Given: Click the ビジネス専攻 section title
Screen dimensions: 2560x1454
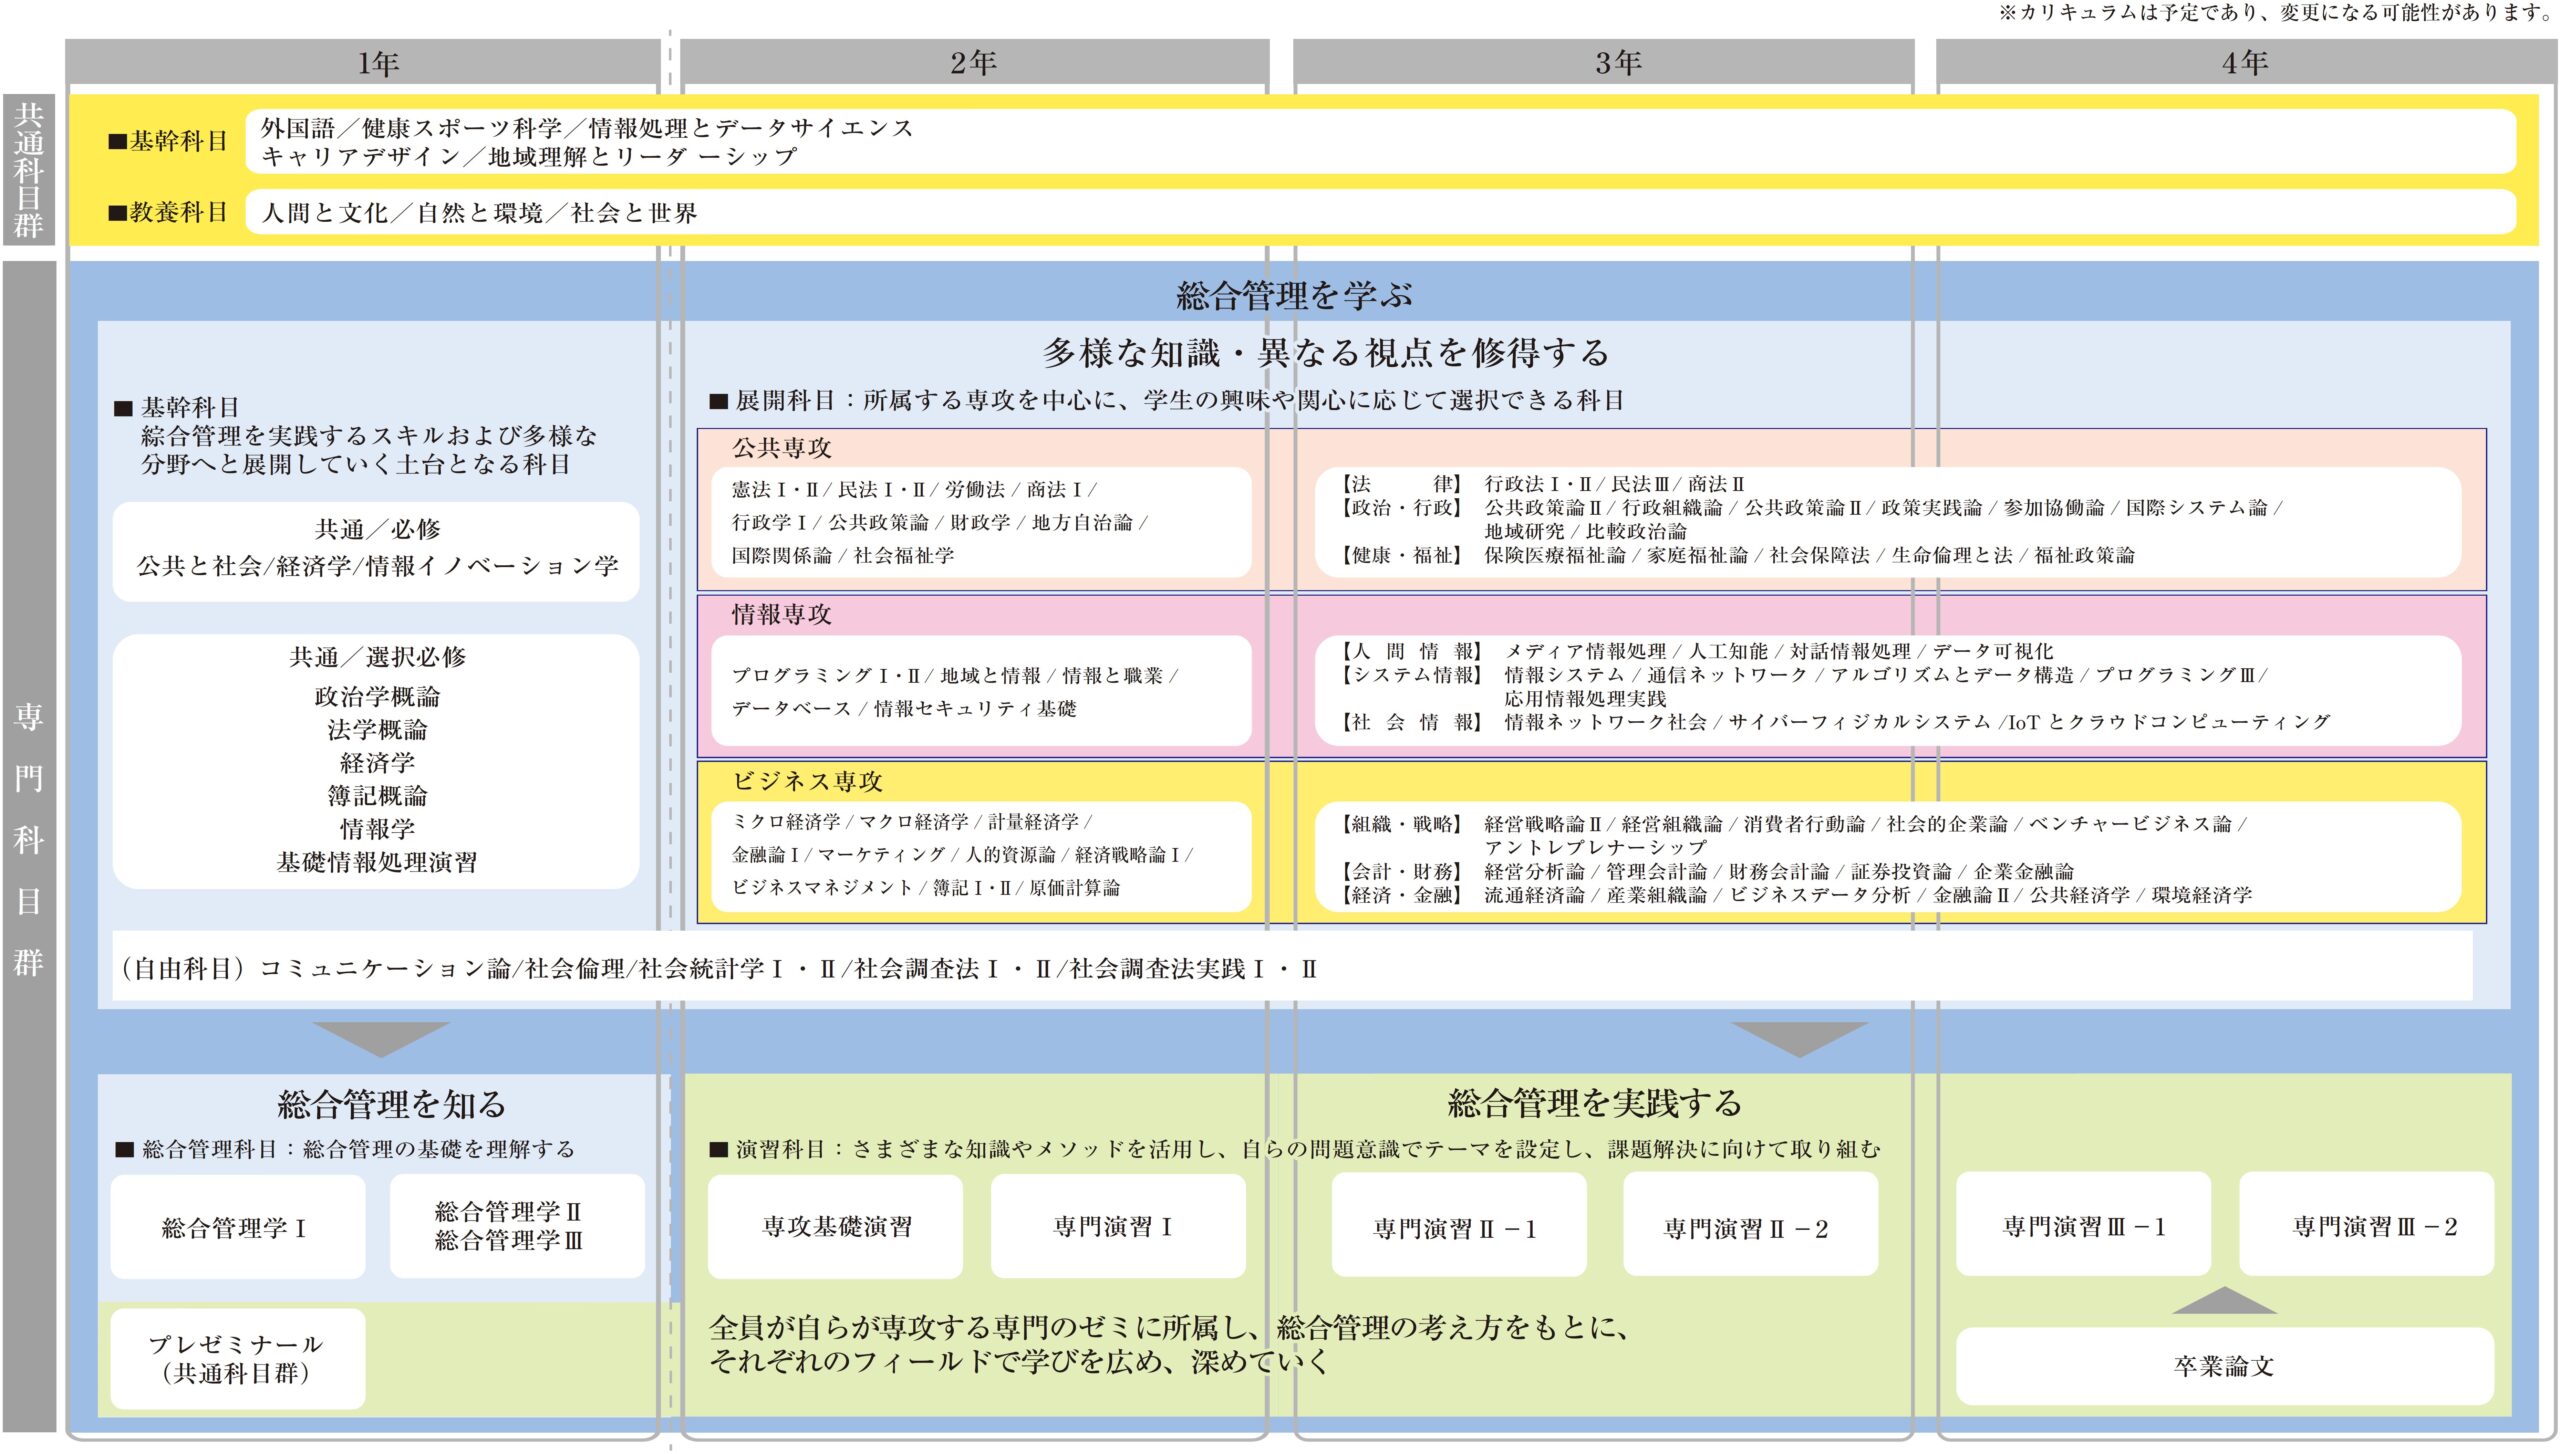Looking at the screenshot, I should click(x=807, y=782).
